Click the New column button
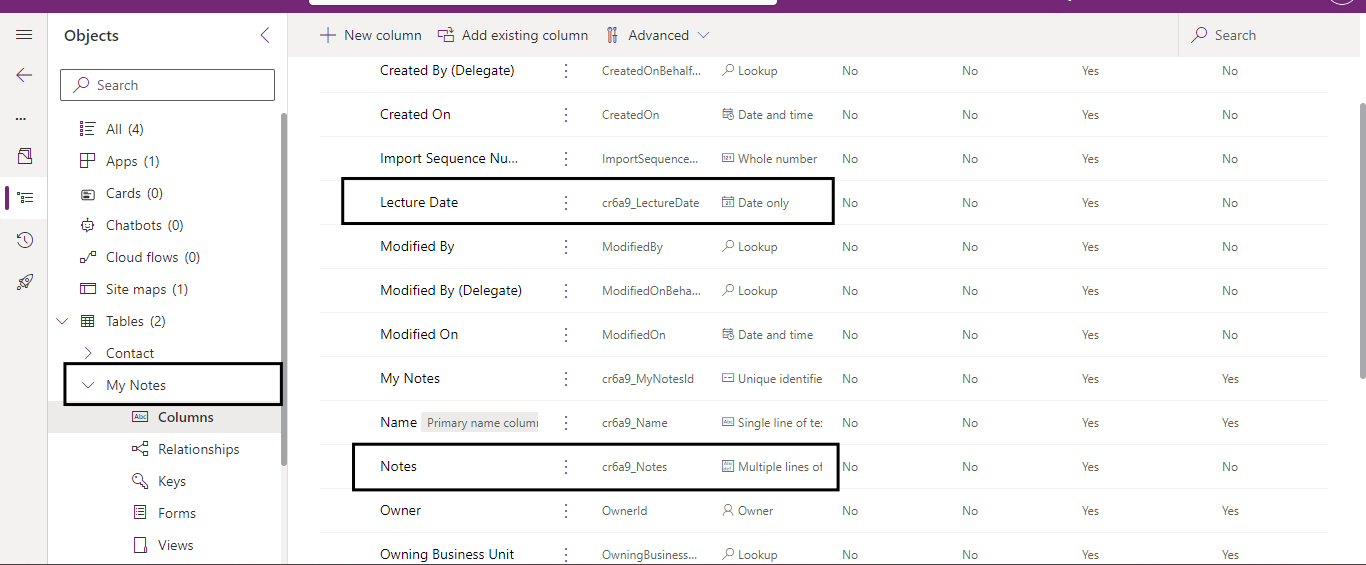This screenshot has width=1366, height=565. click(371, 35)
